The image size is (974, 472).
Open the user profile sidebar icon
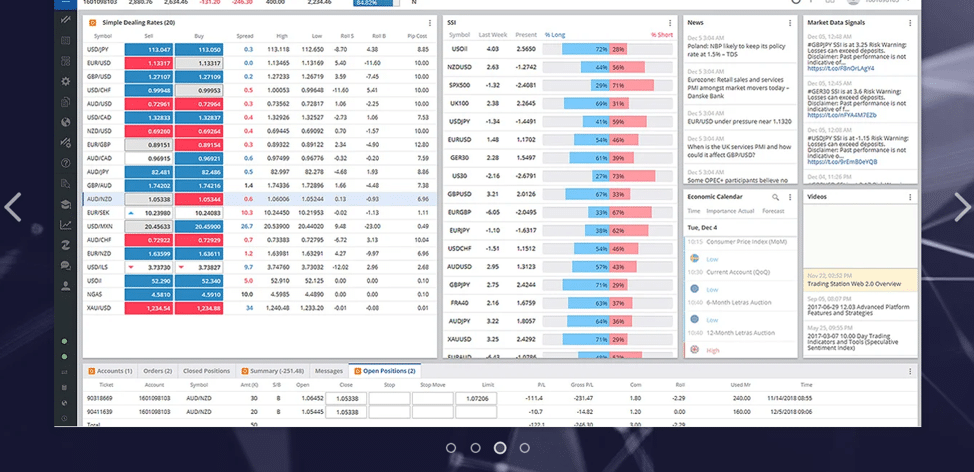pos(65,286)
